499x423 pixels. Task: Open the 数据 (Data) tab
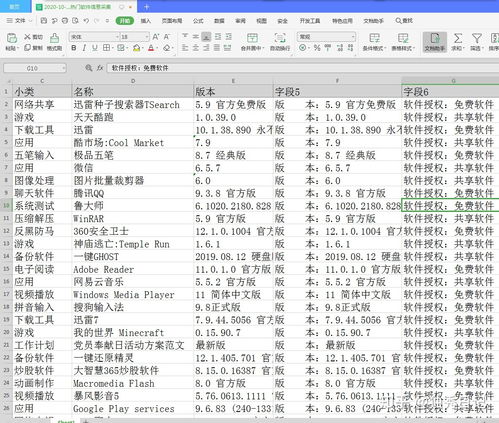(x=219, y=21)
